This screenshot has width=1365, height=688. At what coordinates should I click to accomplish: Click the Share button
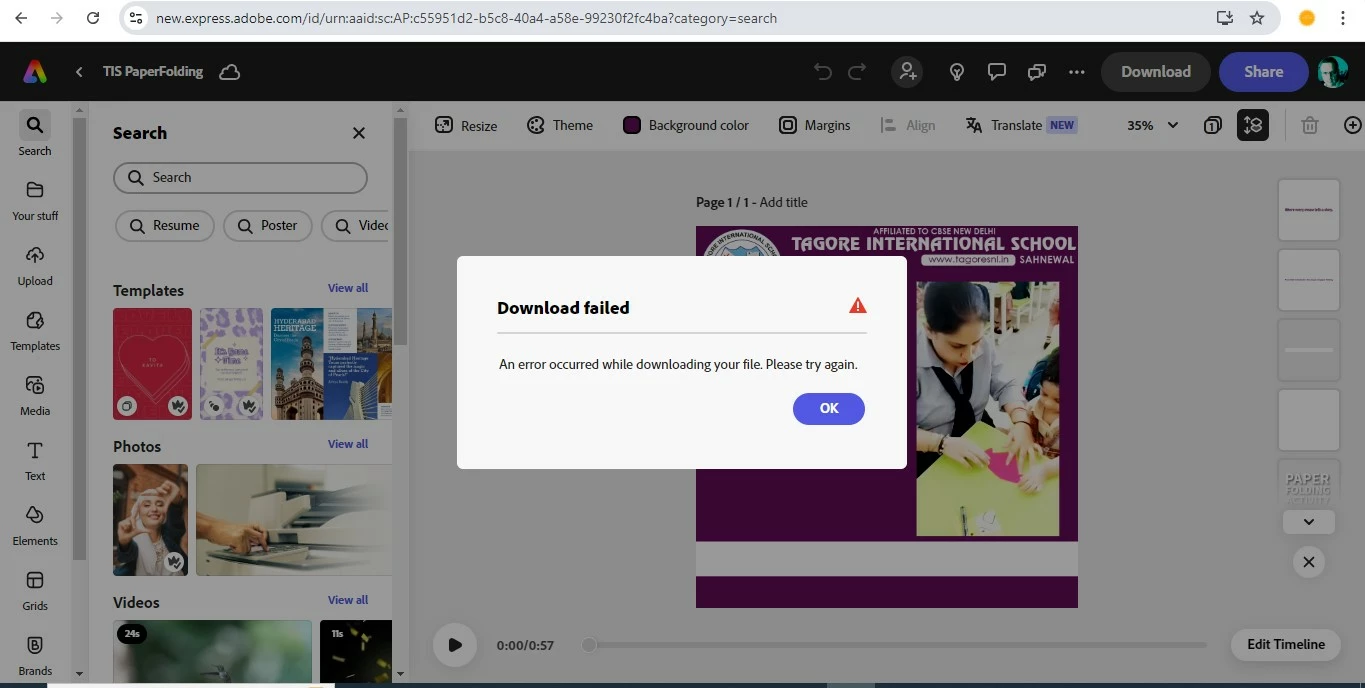tap(1264, 72)
